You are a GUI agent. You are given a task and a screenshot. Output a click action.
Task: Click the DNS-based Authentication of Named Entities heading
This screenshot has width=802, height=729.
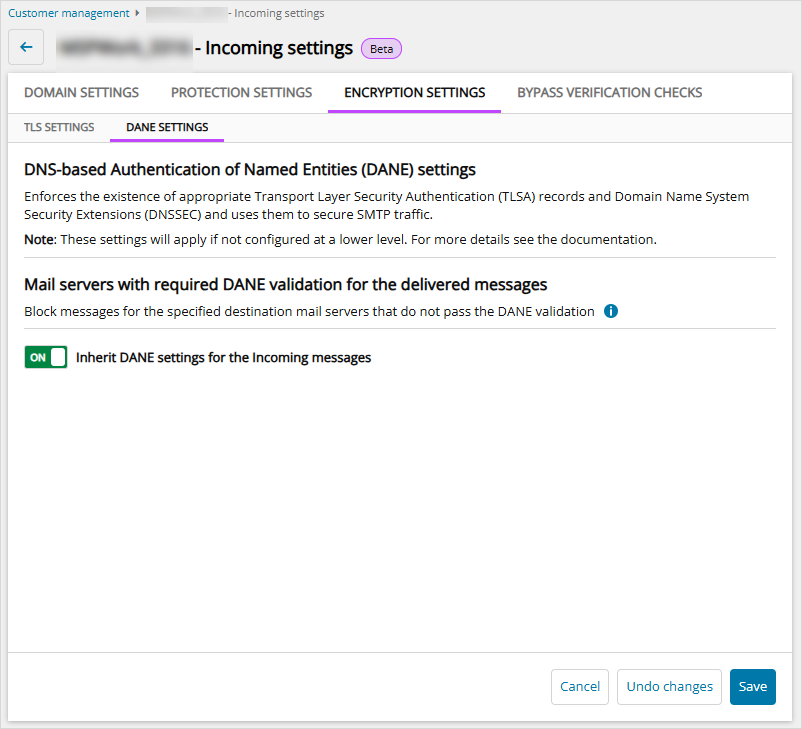[x=250, y=169]
